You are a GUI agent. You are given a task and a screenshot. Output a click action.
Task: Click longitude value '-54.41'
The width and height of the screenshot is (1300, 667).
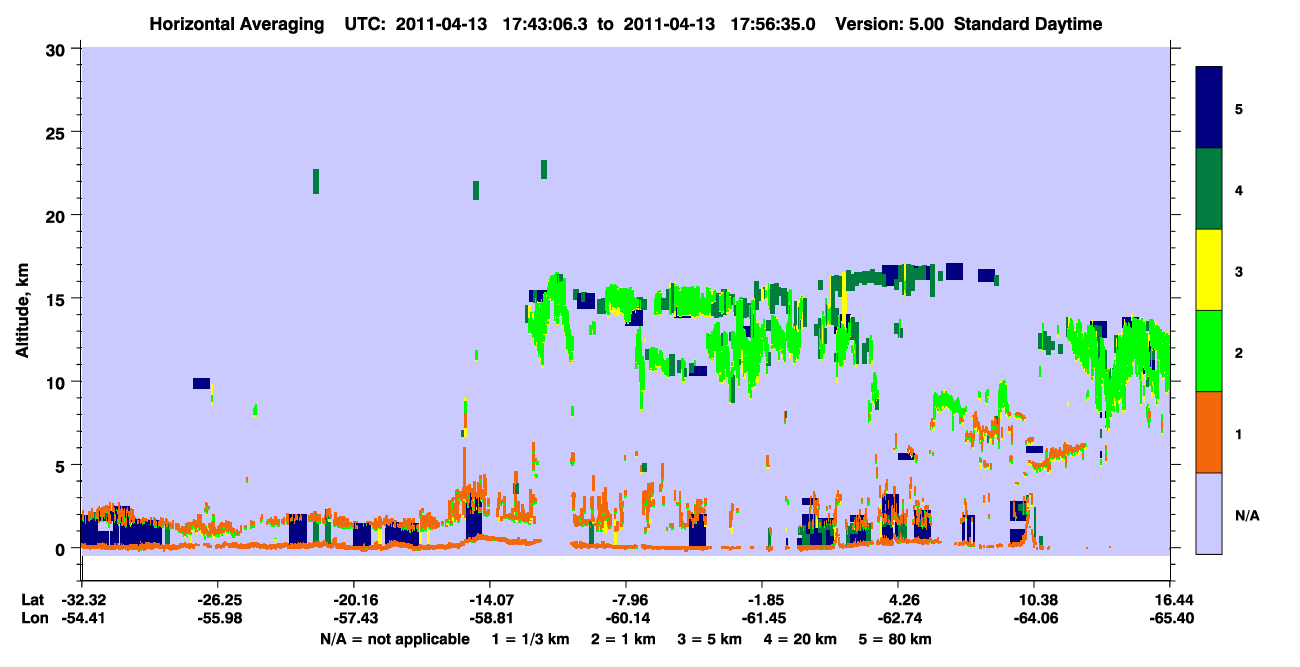tap(82, 618)
